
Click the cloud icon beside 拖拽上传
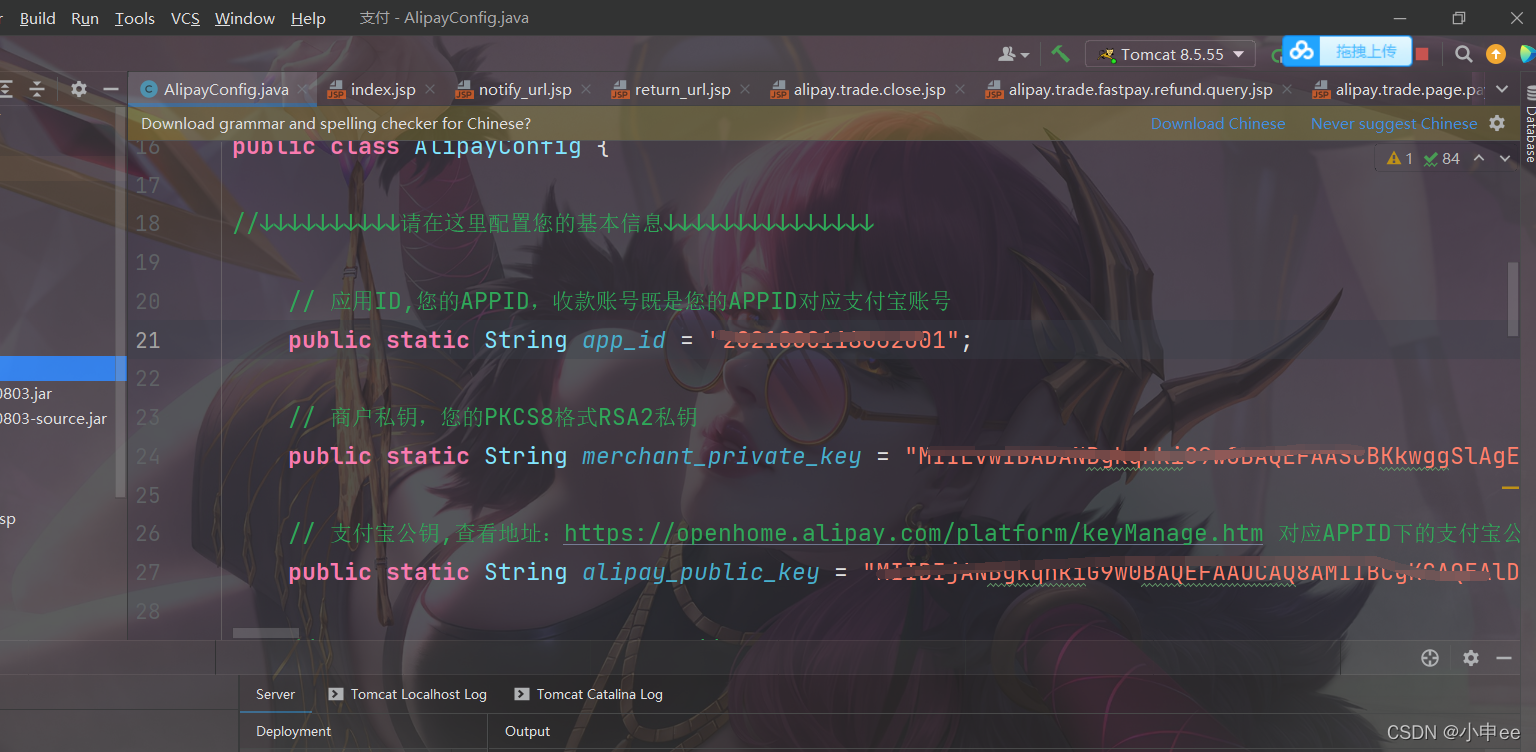1301,51
